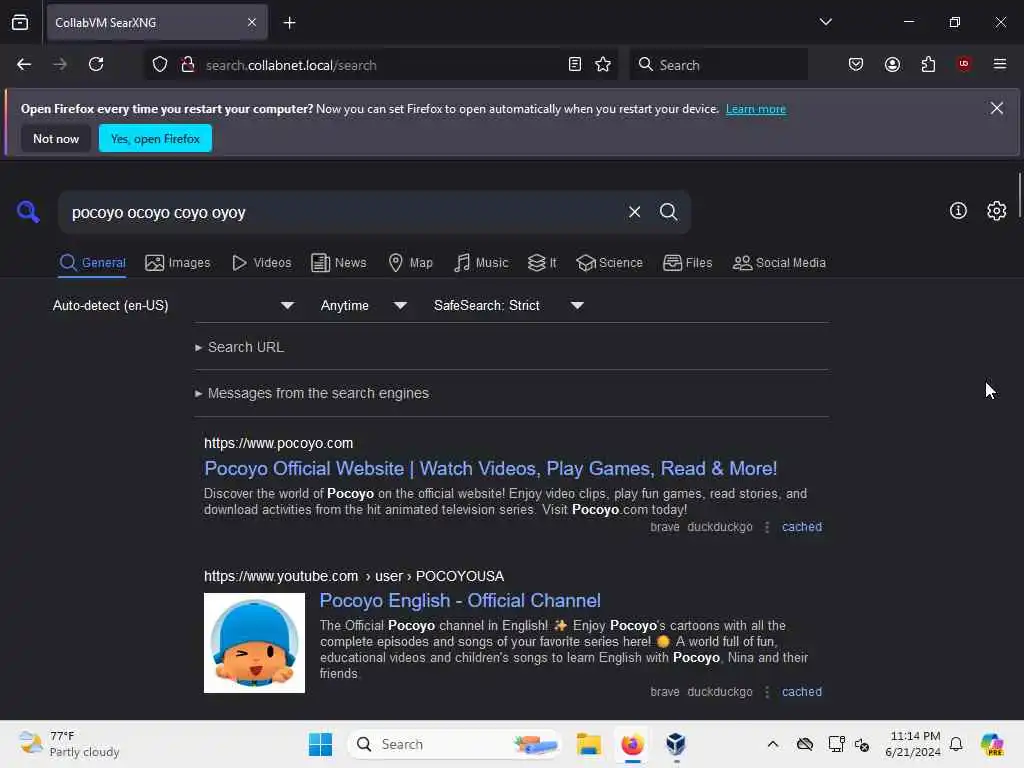The width and height of the screenshot is (1024, 768).
Task: Switch to Images search category
Action: click(178, 263)
